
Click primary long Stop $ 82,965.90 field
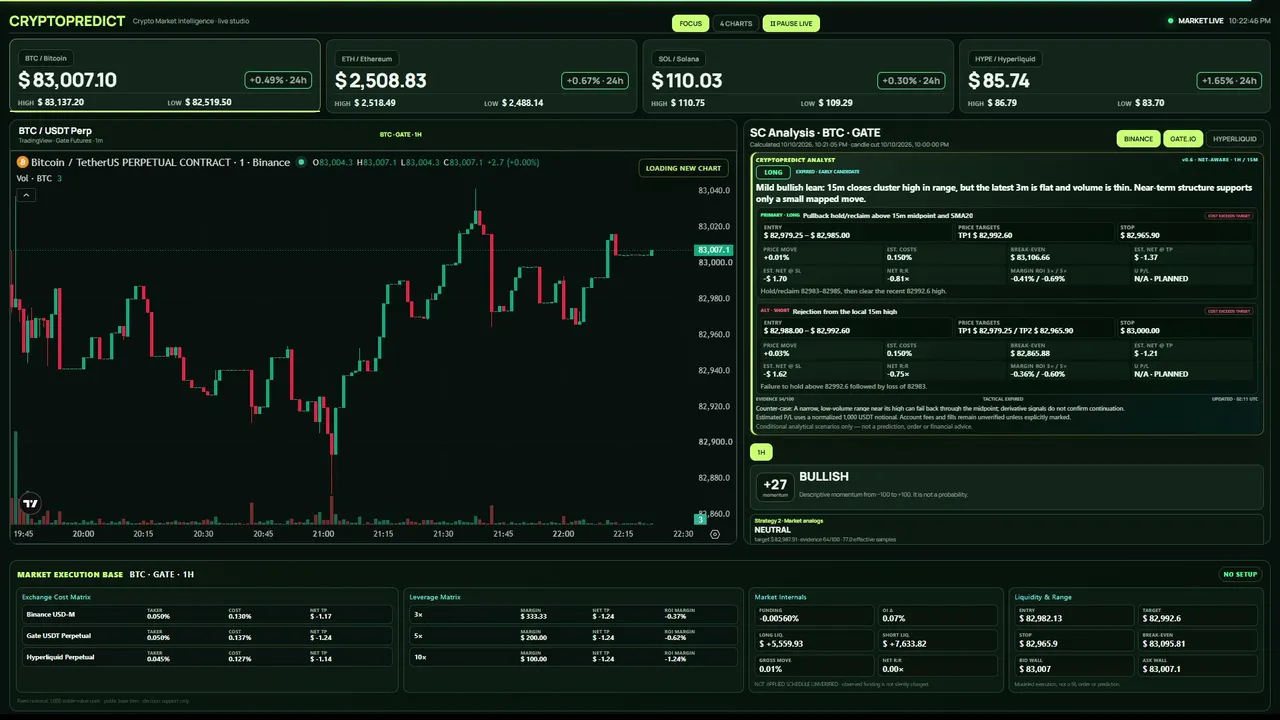coord(1183,232)
